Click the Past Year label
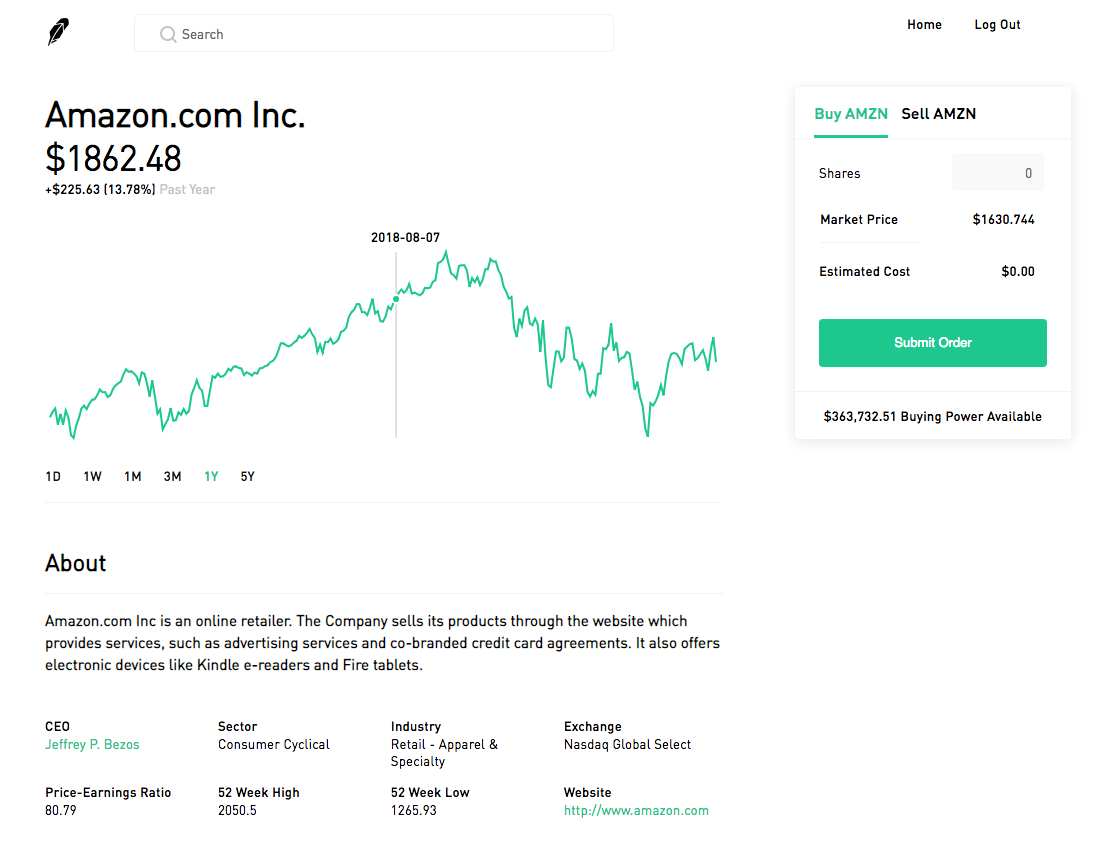Viewport: 1108px width, 862px height. (187, 189)
